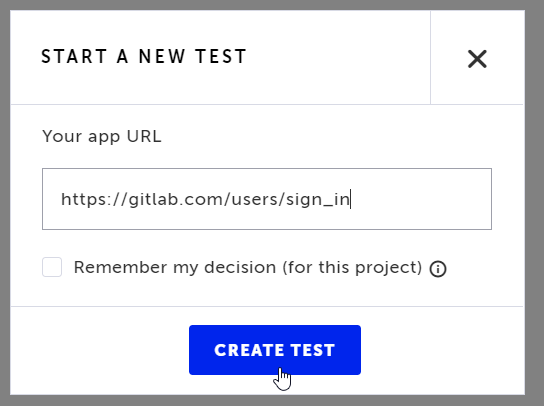
Task: Click the "Your app URL" field label
Action: click(102, 136)
